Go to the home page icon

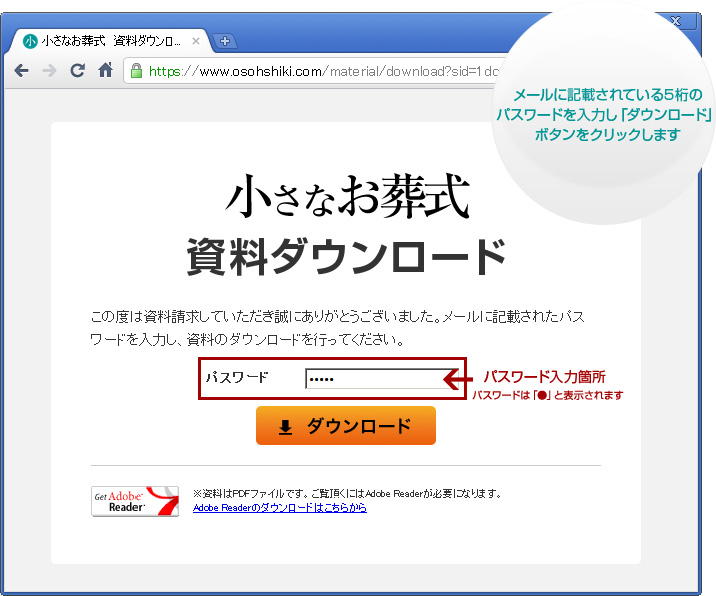coord(105,70)
